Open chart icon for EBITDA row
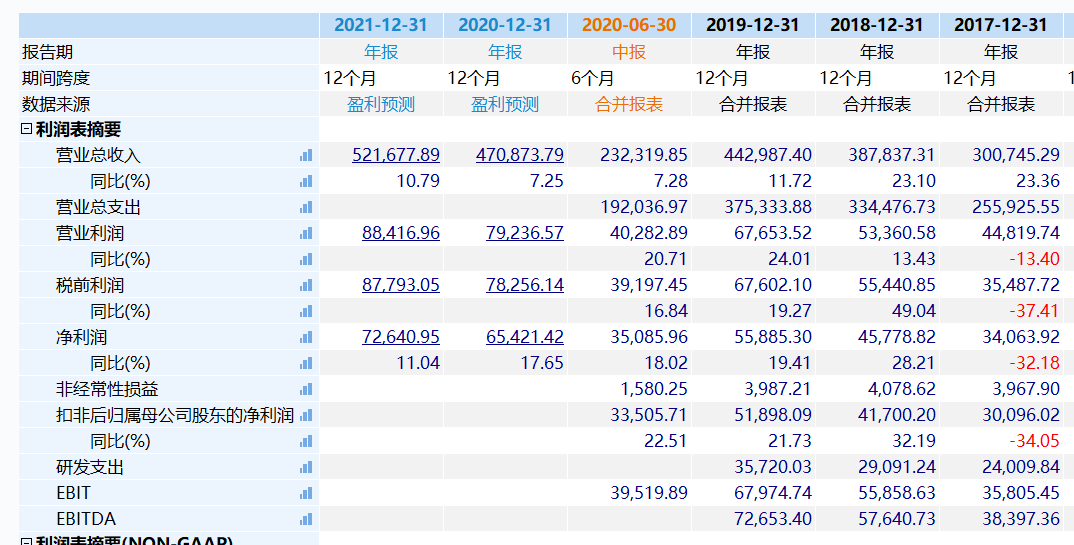This screenshot has width=1074, height=545. pyautogui.click(x=306, y=520)
